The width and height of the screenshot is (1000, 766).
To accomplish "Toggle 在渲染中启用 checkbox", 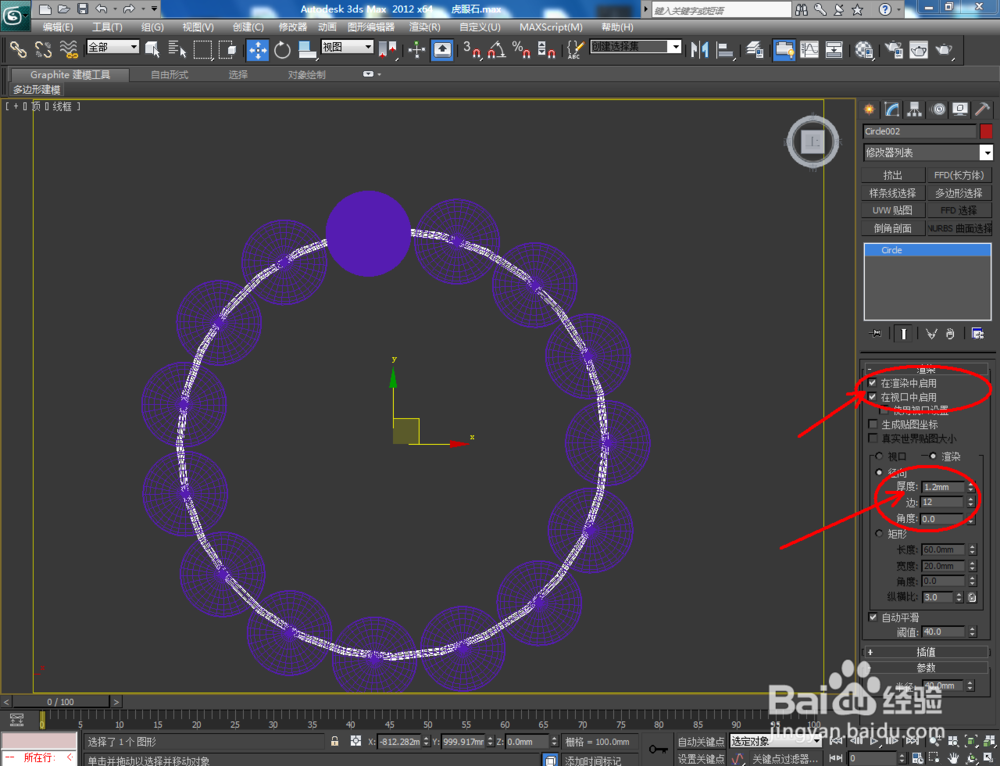I will [x=872, y=383].
